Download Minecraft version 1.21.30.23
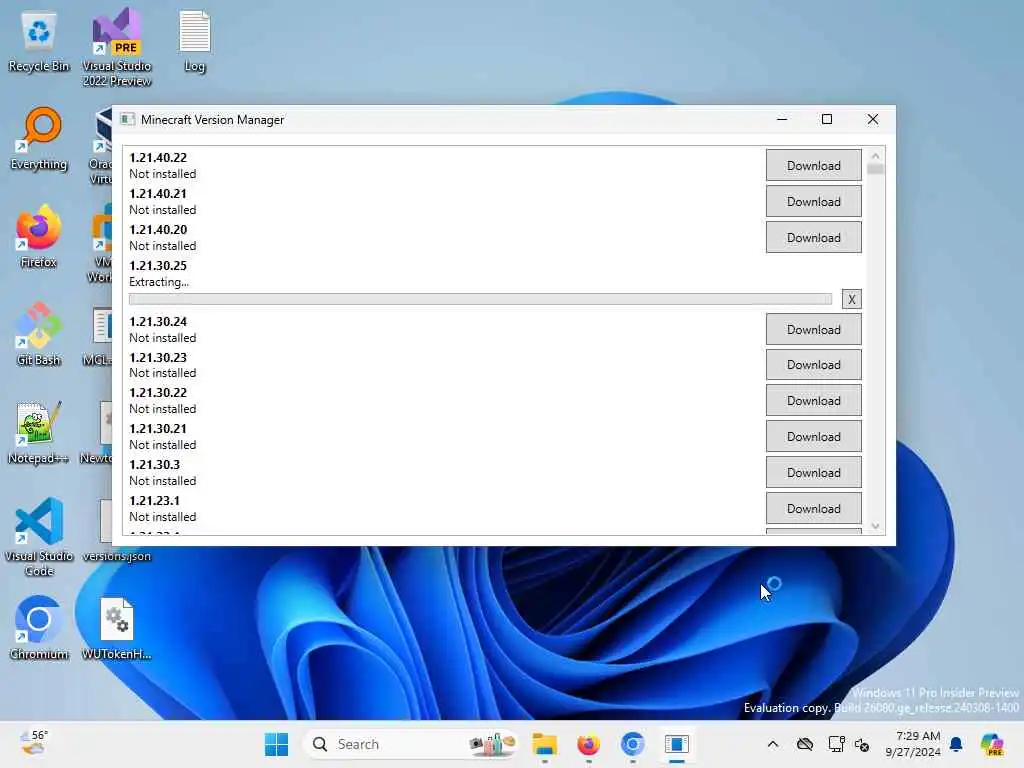The height and width of the screenshot is (768, 1024). tap(813, 364)
